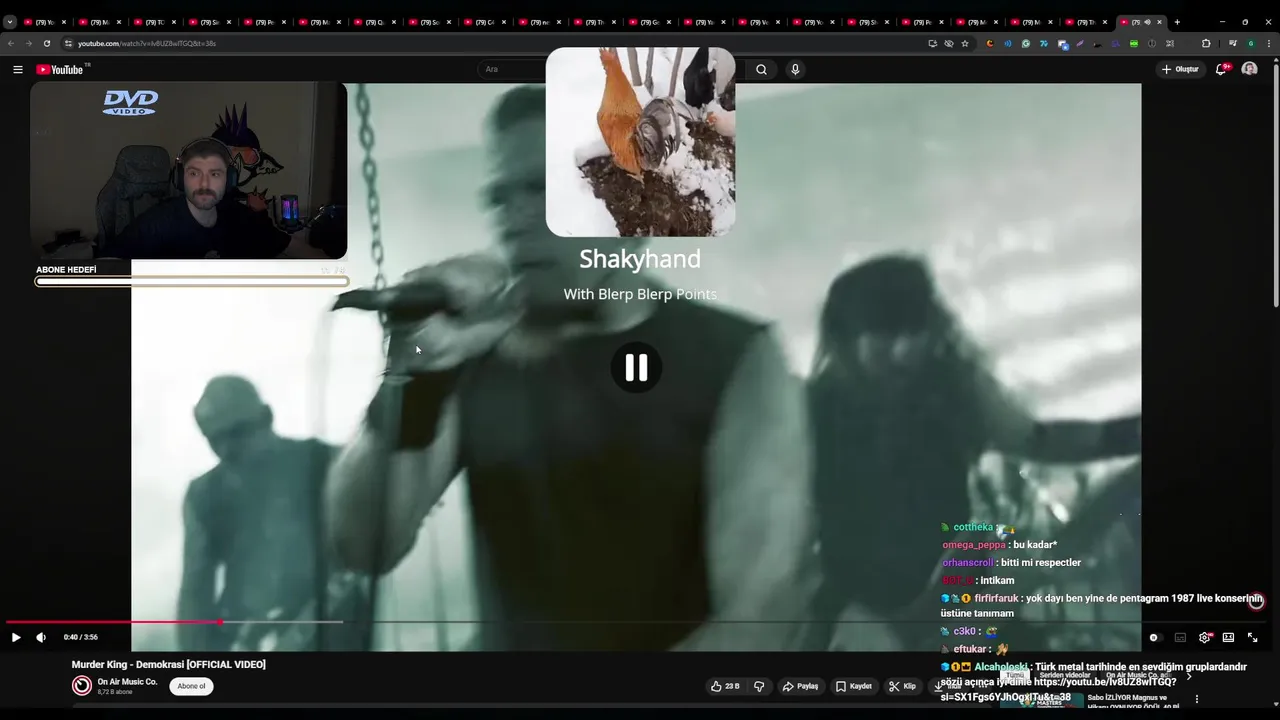Image resolution: width=1280 pixels, height=720 pixels.
Task: Create a clip with the Klip button
Action: pos(902,686)
